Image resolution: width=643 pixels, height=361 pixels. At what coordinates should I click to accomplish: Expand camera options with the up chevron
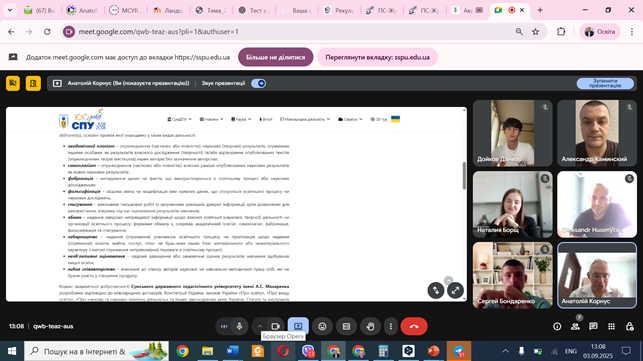(x=260, y=326)
